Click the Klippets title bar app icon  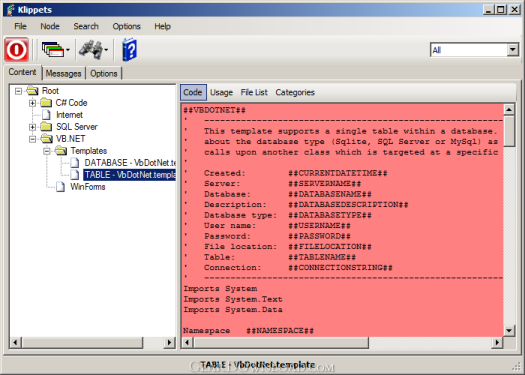click(x=10, y=10)
